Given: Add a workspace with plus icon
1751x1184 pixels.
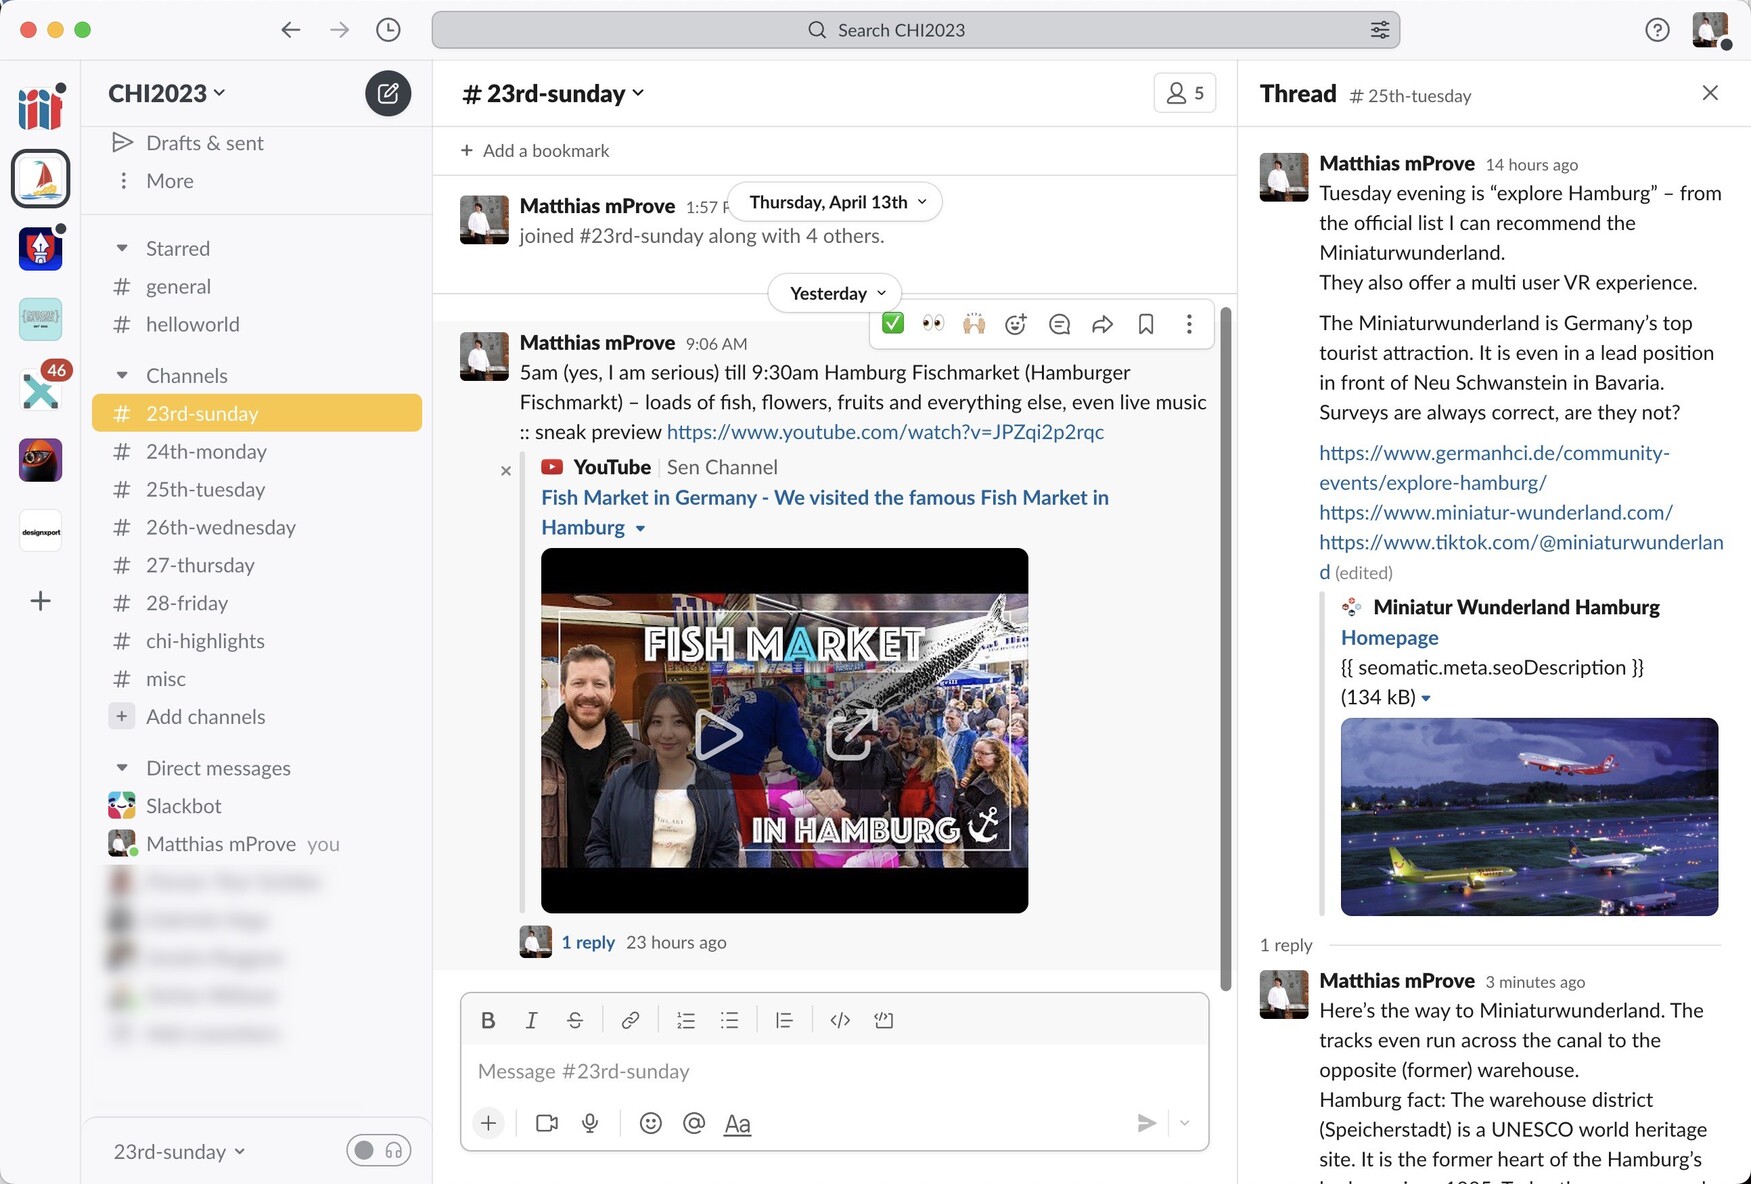Looking at the screenshot, I should tap(40, 601).
